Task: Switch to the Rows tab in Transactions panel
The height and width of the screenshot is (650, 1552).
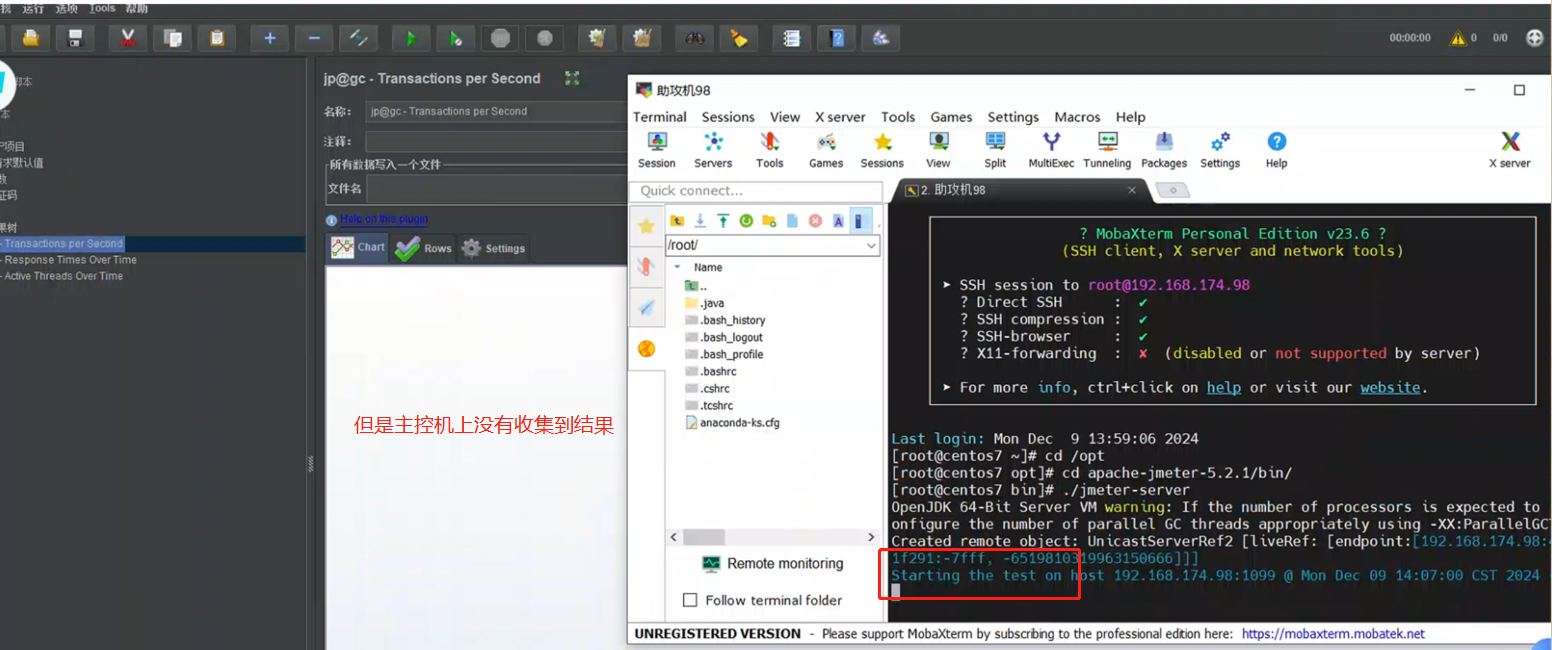Action: [422, 247]
